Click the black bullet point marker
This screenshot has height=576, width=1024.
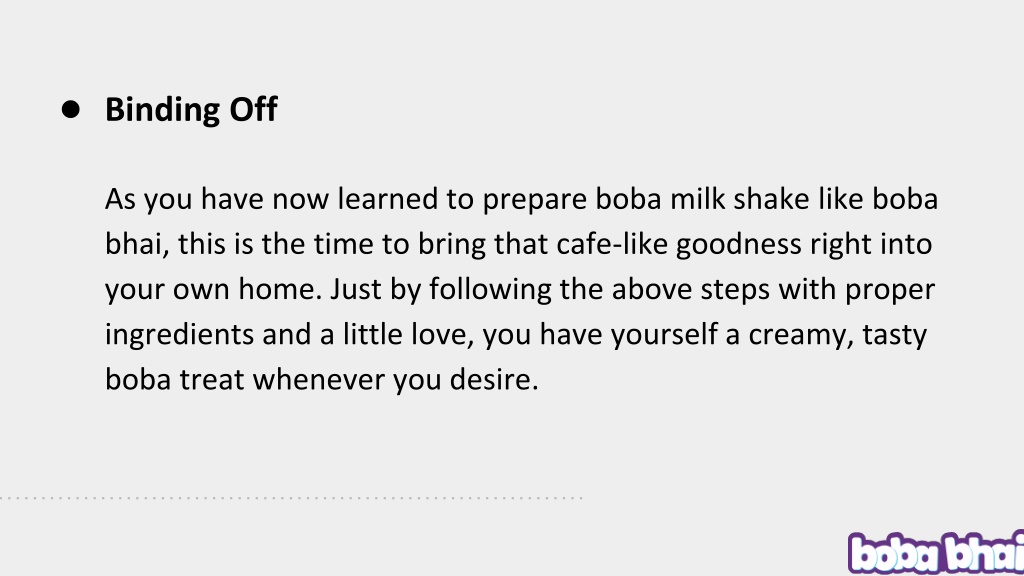point(71,110)
